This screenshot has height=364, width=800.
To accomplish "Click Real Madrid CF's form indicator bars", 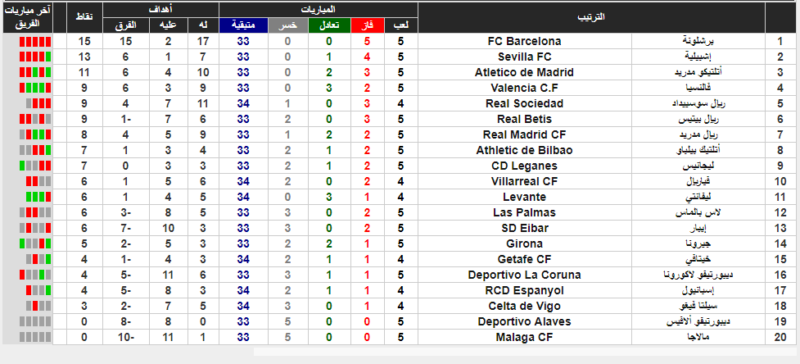I will (35, 135).
